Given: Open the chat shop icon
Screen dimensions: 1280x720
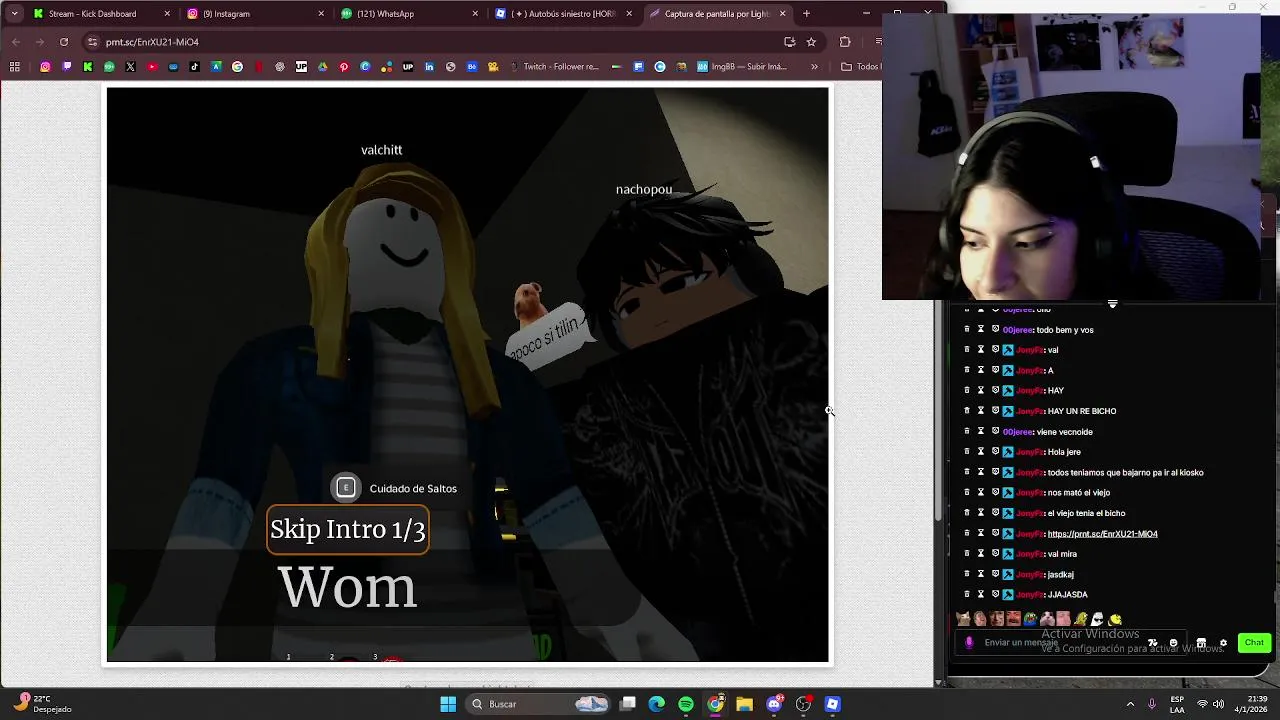Looking at the screenshot, I should [1201, 643].
